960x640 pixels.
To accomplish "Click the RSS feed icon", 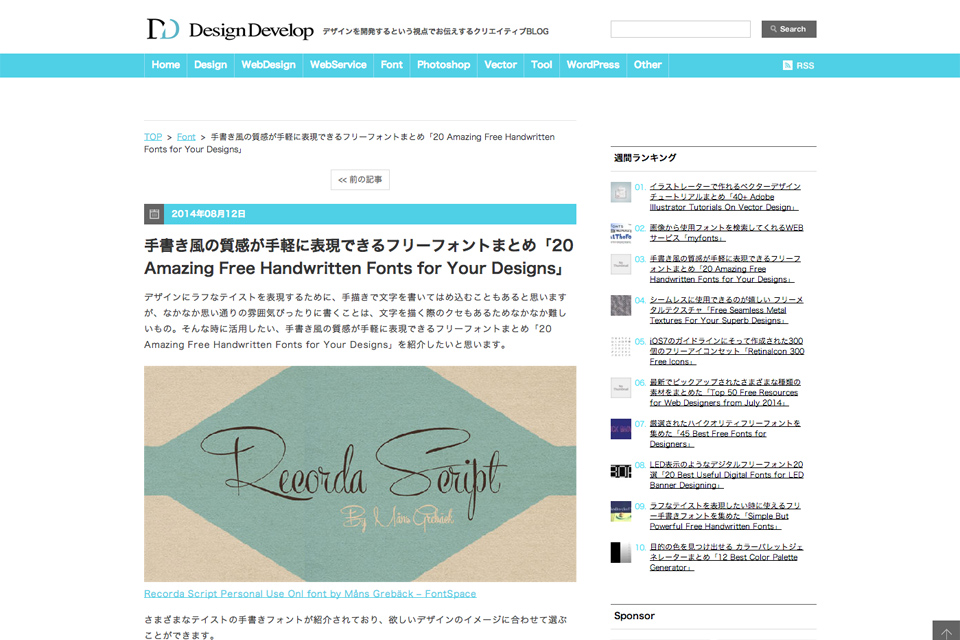I will click(x=787, y=66).
